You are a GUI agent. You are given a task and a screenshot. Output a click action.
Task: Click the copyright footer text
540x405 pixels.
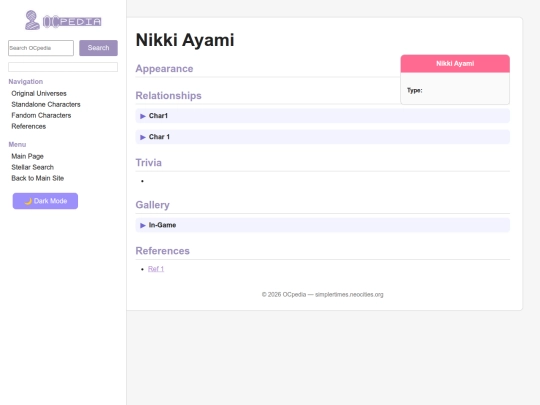click(x=322, y=294)
